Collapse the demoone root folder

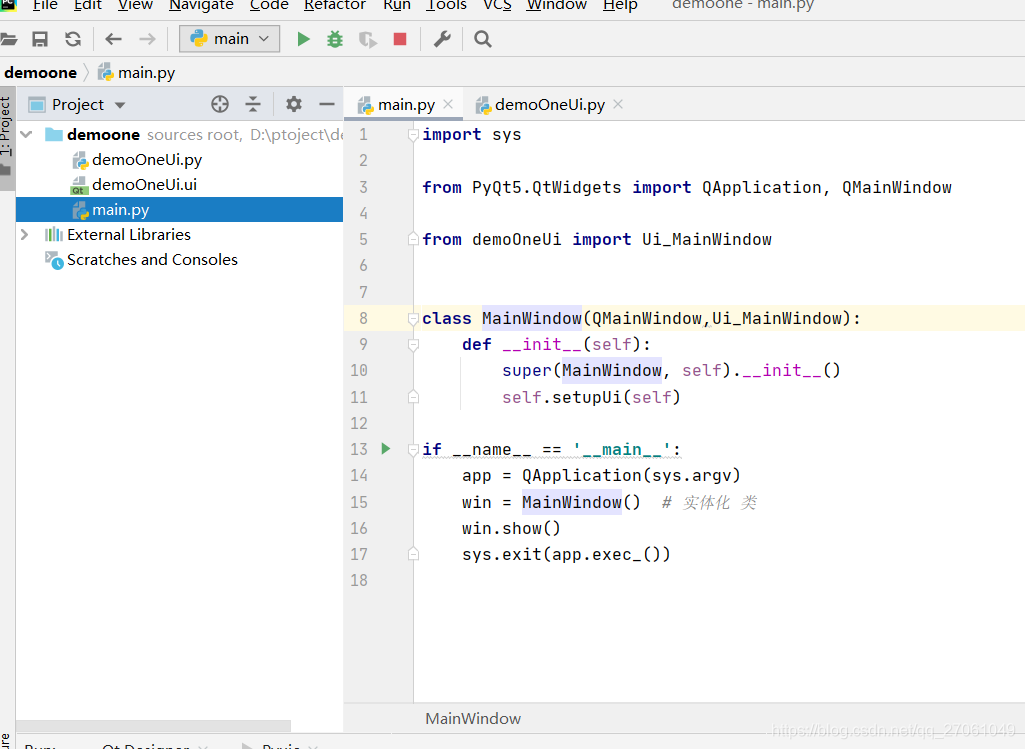[x=26, y=135]
